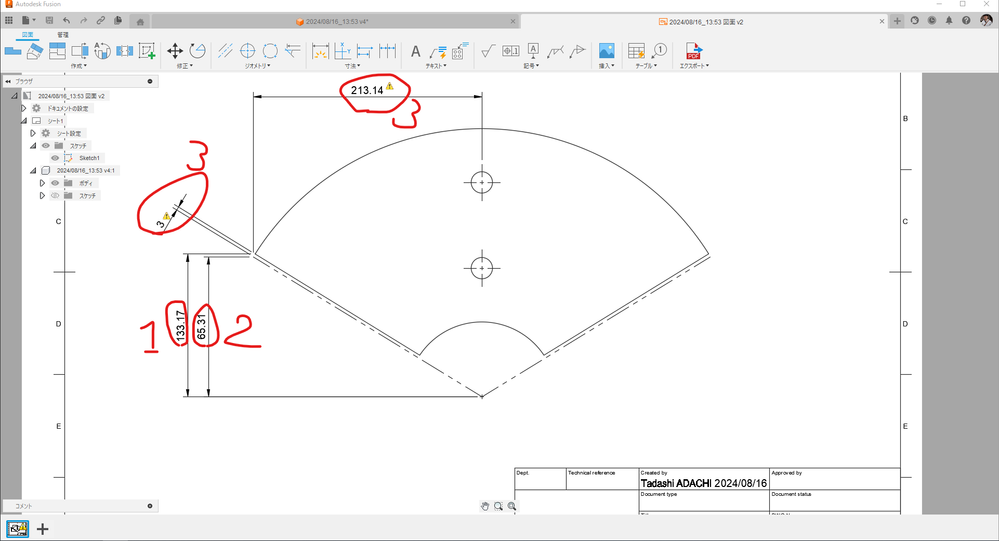
Task: Click the Center Mark geometry tool
Action: click(247, 51)
